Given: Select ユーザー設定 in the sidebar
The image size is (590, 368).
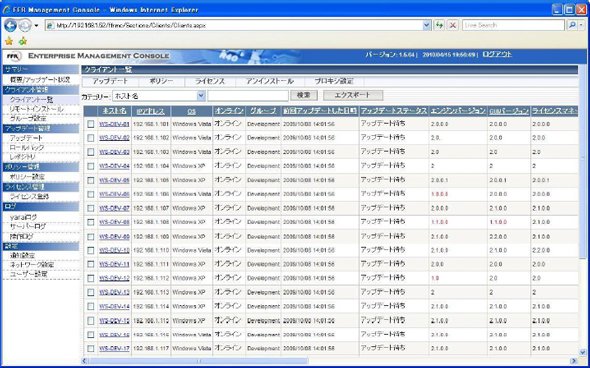Looking at the screenshot, I should [x=29, y=274].
